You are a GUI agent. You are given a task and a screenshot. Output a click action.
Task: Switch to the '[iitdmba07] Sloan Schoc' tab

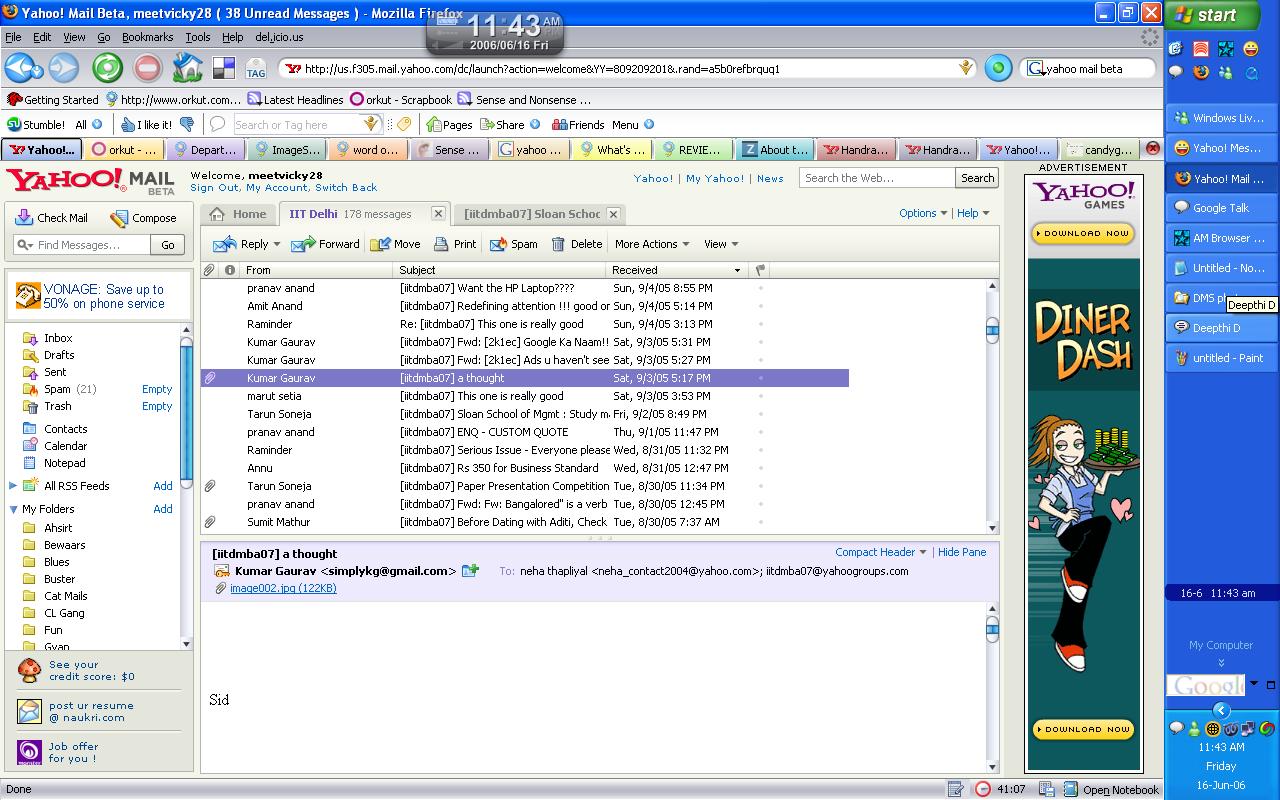tap(540, 214)
